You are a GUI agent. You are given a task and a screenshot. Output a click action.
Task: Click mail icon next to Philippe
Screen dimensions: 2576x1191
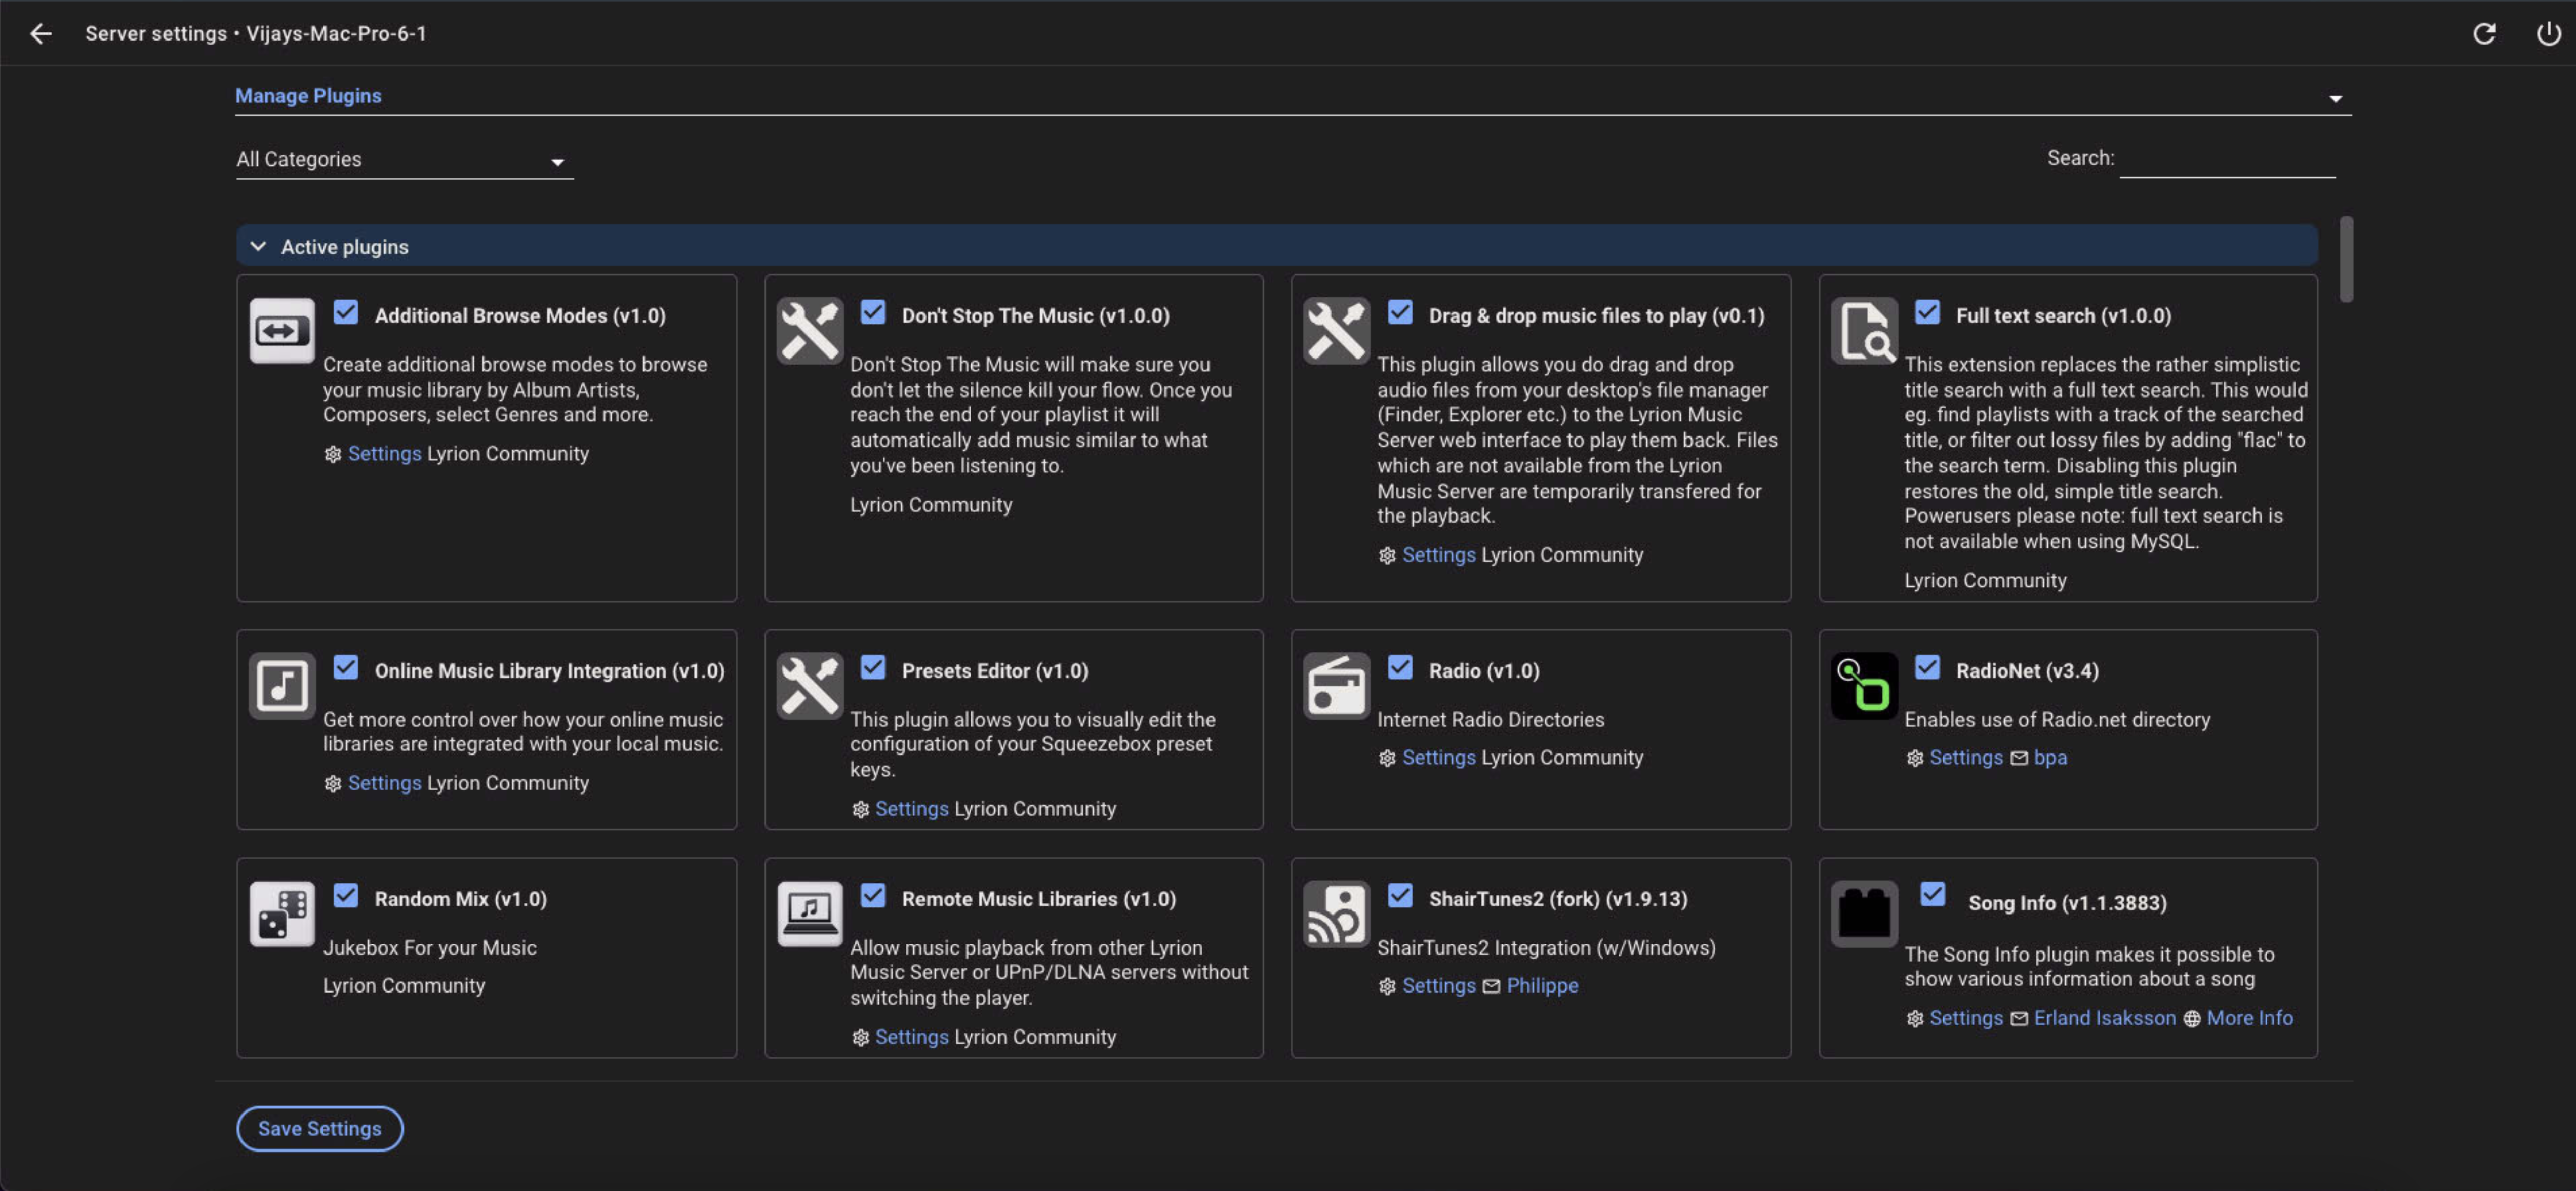pos(1491,986)
